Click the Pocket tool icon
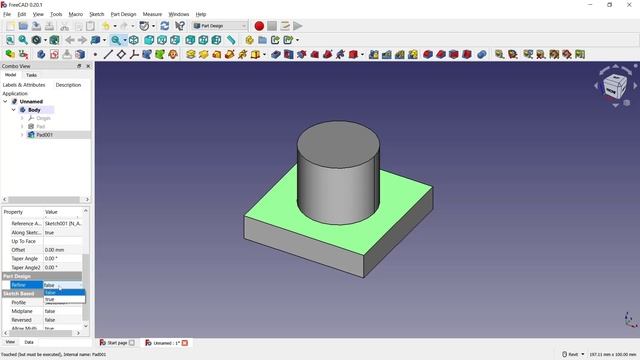This screenshot has width=640, height=360. point(276,54)
